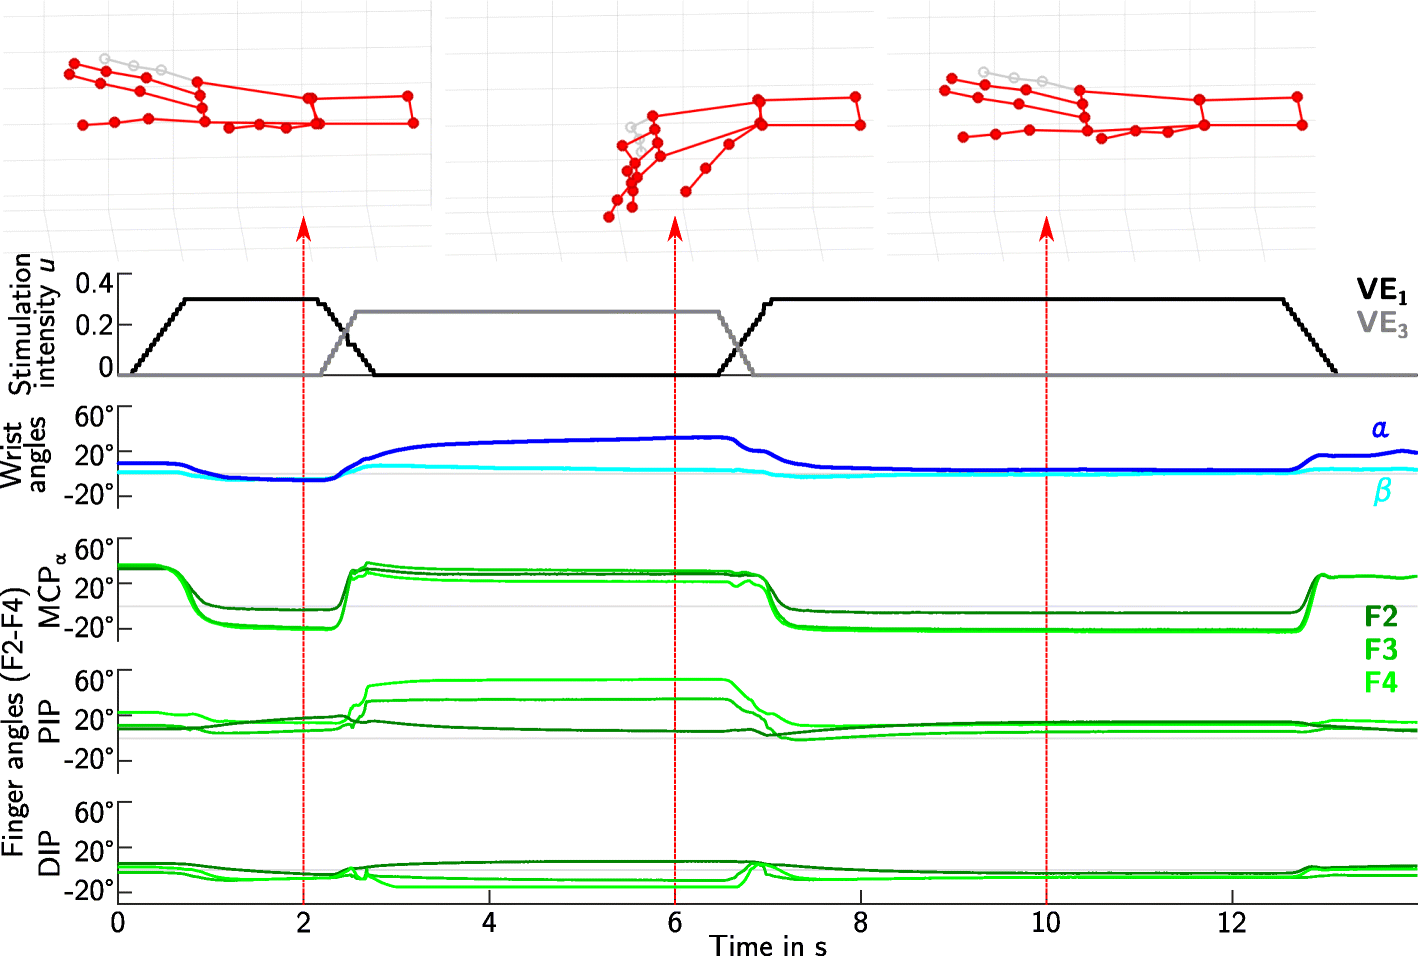Click the 'Finger angles (F2-F4)' axis label
The image size is (1418, 956).
click(x=13, y=722)
